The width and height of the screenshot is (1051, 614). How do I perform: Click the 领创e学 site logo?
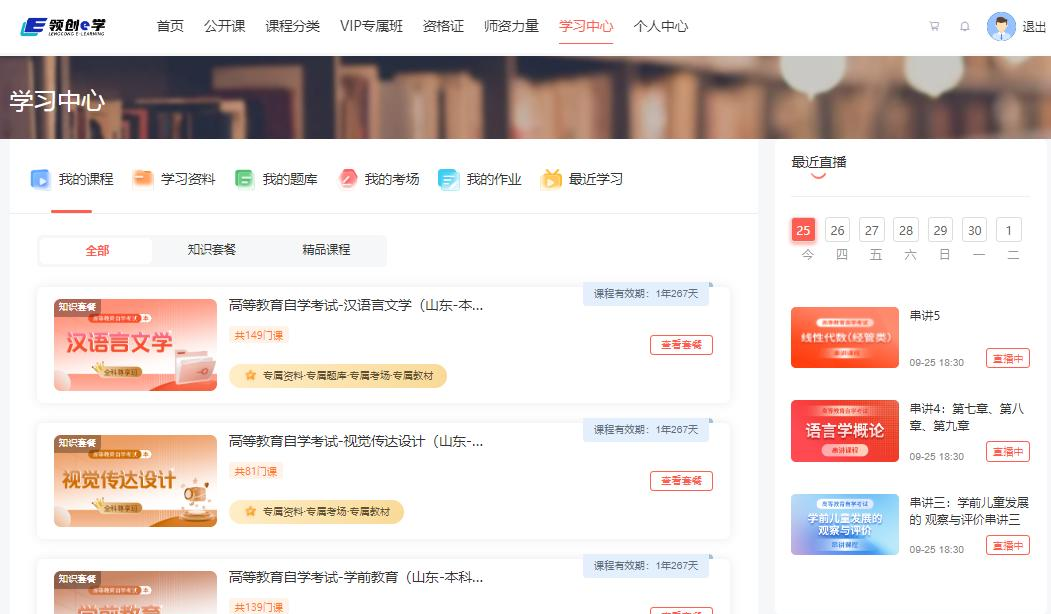point(60,27)
